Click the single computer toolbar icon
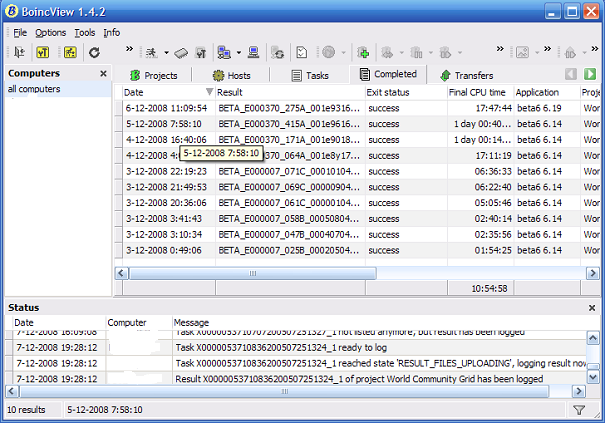 click(253, 52)
